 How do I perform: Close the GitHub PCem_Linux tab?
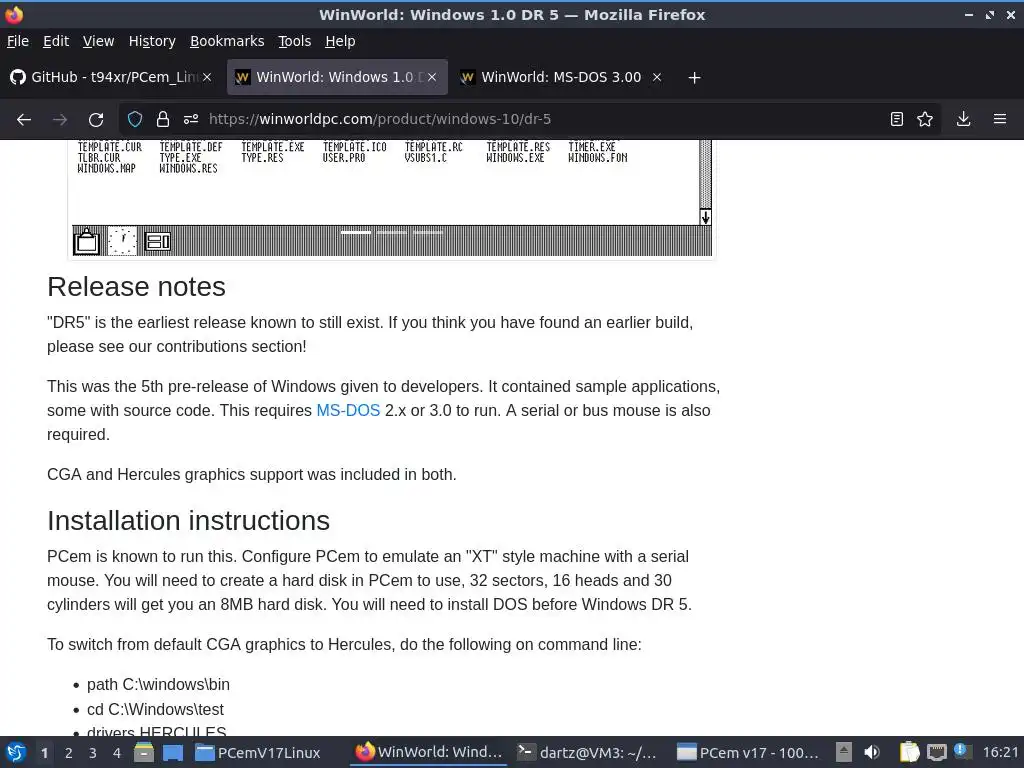tap(206, 77)
